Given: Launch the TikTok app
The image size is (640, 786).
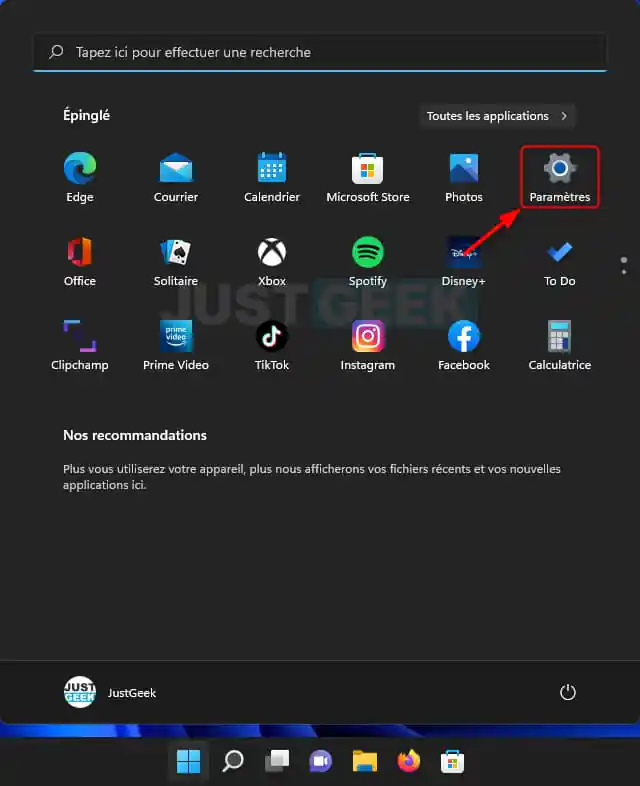Looking at the screenshot, I should pos(272,345).
